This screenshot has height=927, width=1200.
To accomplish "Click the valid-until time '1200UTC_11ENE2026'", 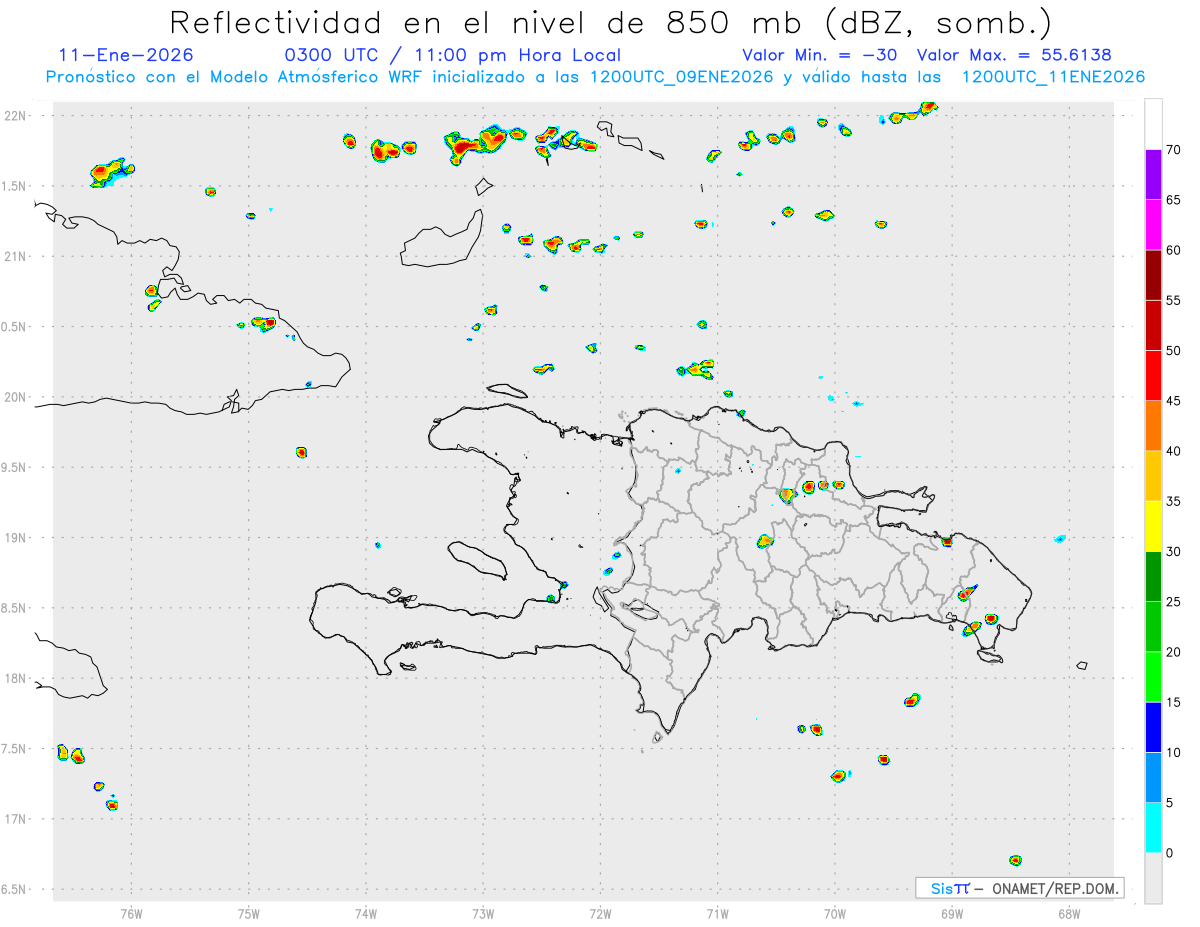I will point(1053,77).
